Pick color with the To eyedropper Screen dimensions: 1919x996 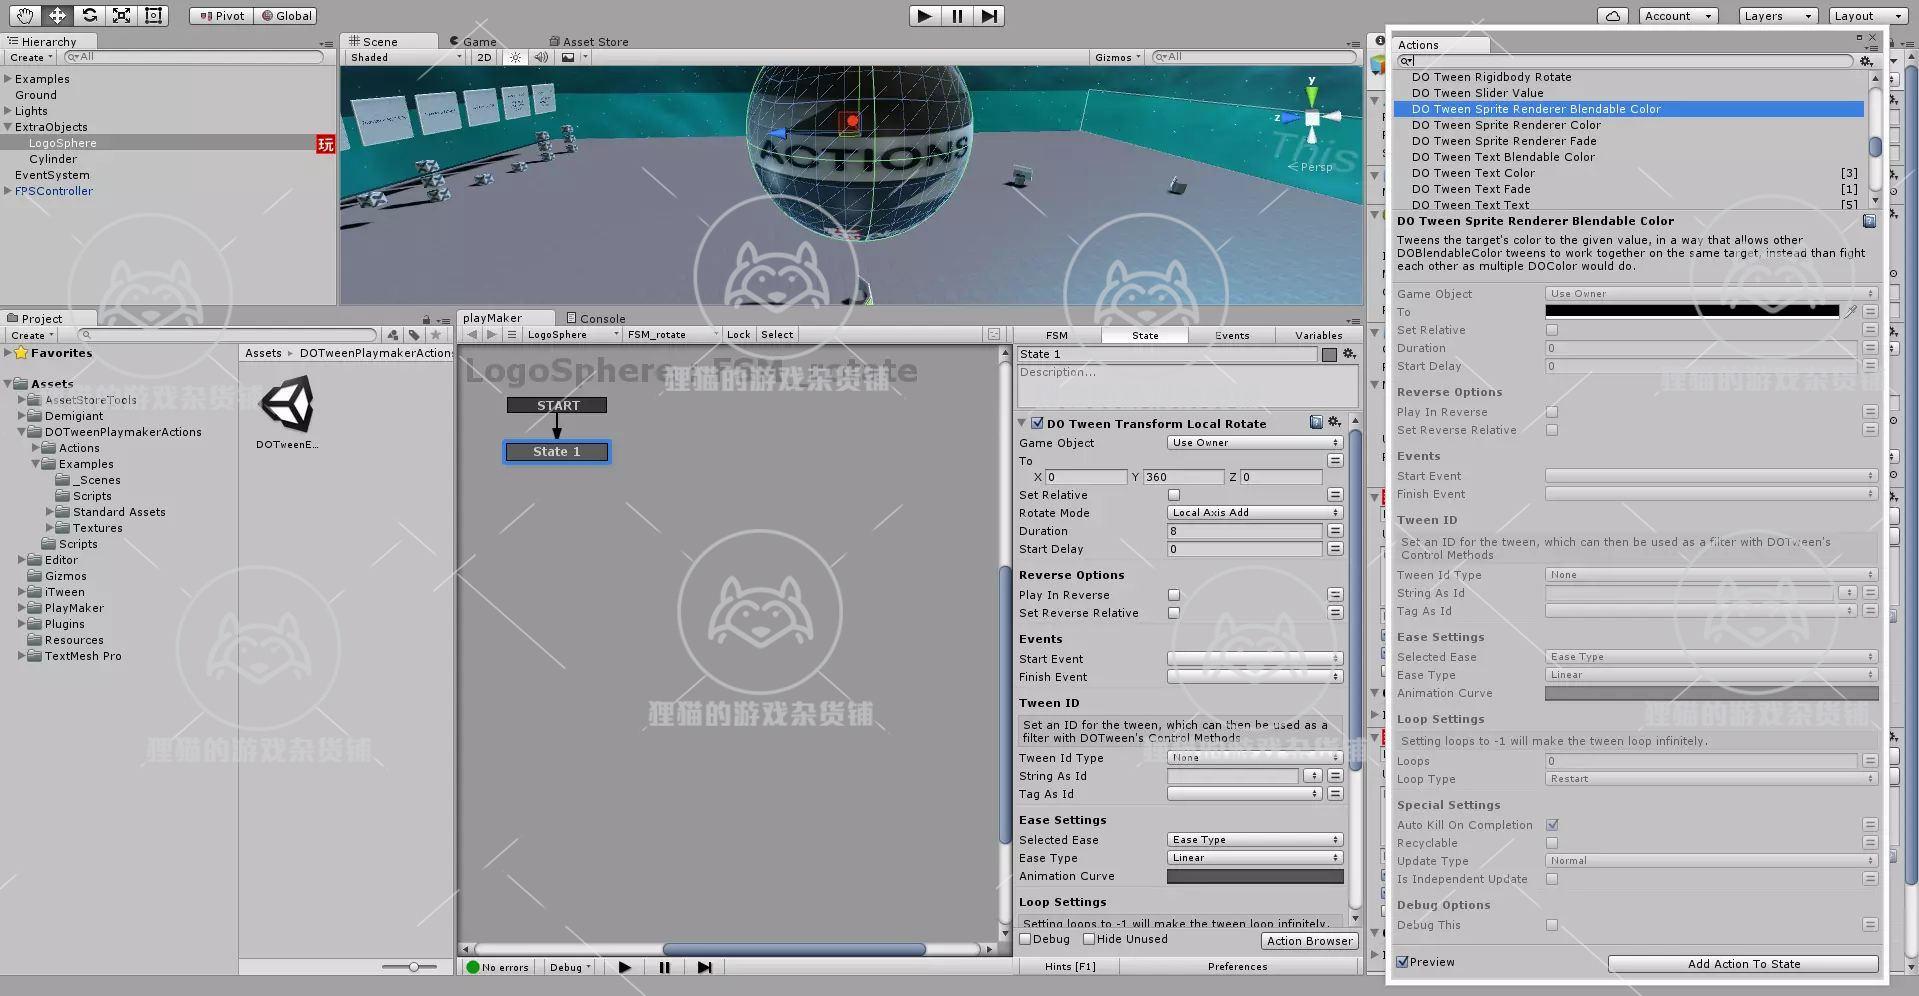[x=1851, y=312]
